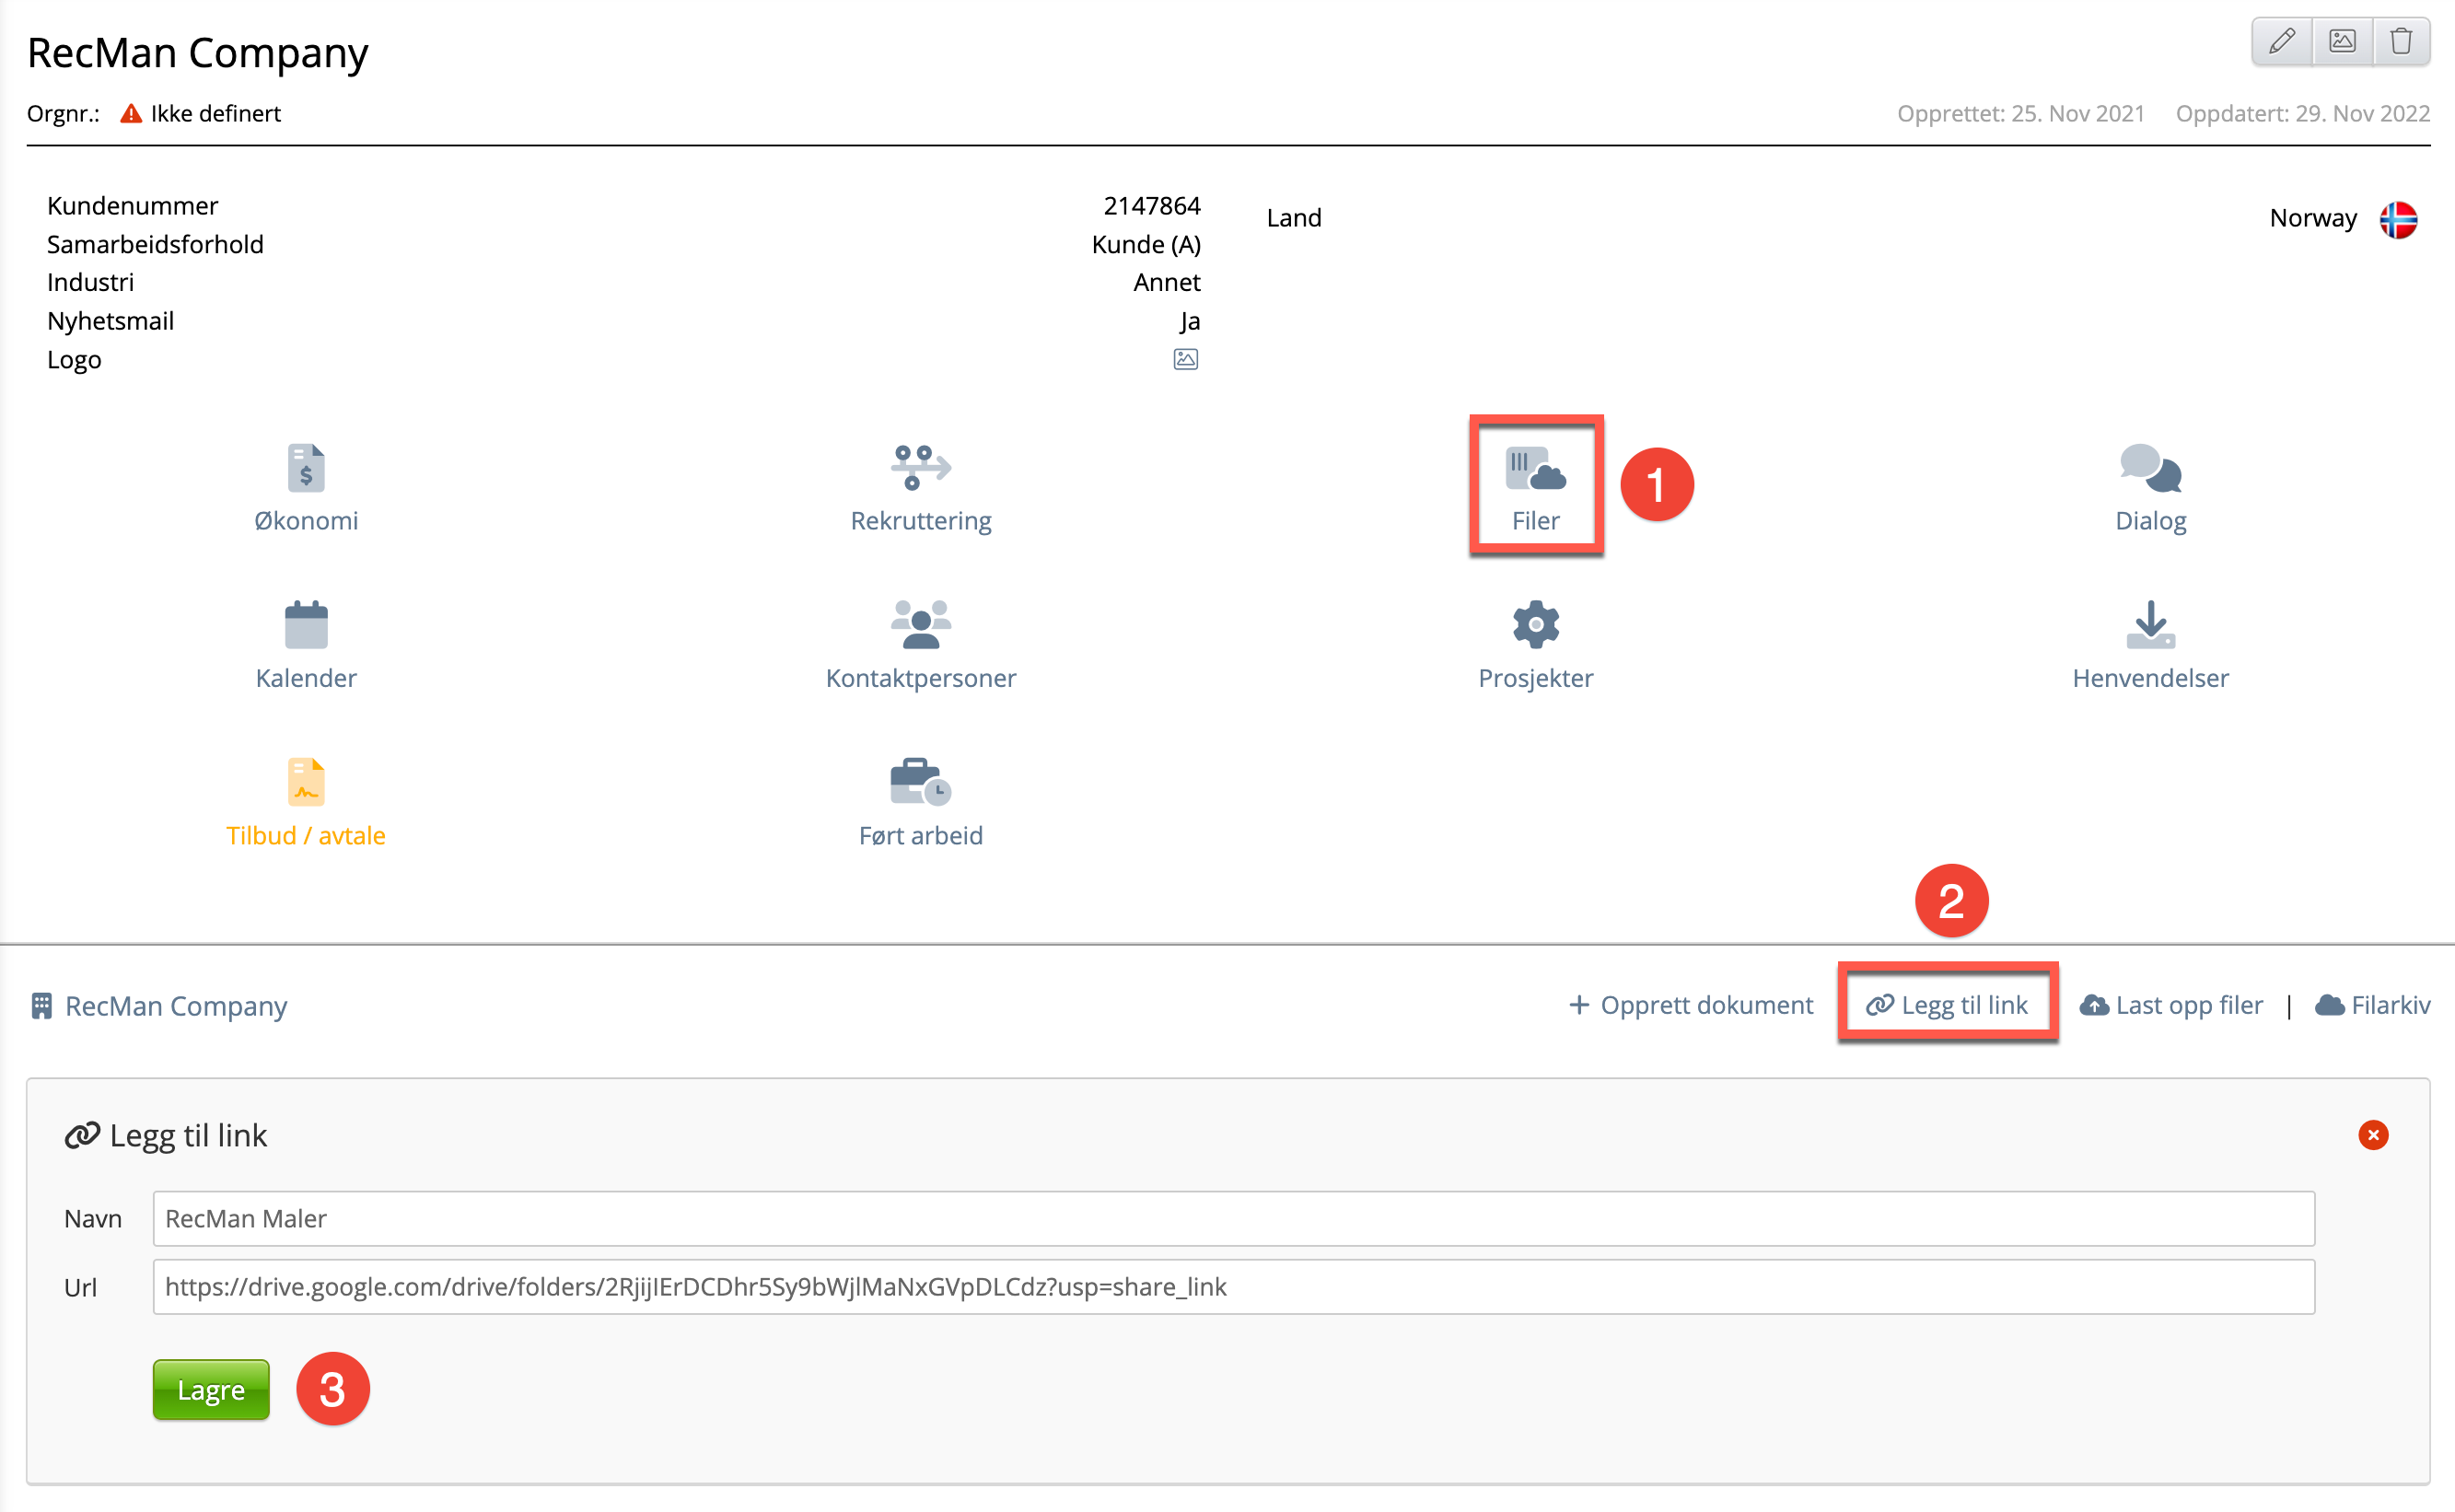Click the image upload toolbar icon
Screen dimensions: 2455x1512
(x=2342, y=42)
